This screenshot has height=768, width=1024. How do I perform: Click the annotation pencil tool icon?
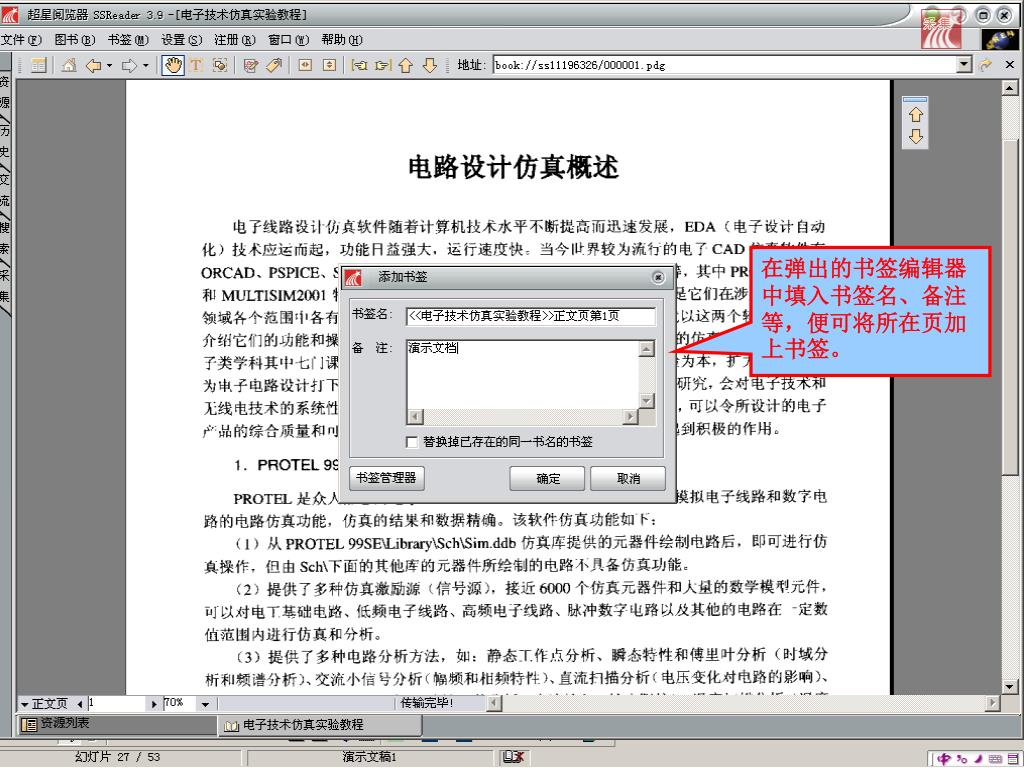pos(250,65)
